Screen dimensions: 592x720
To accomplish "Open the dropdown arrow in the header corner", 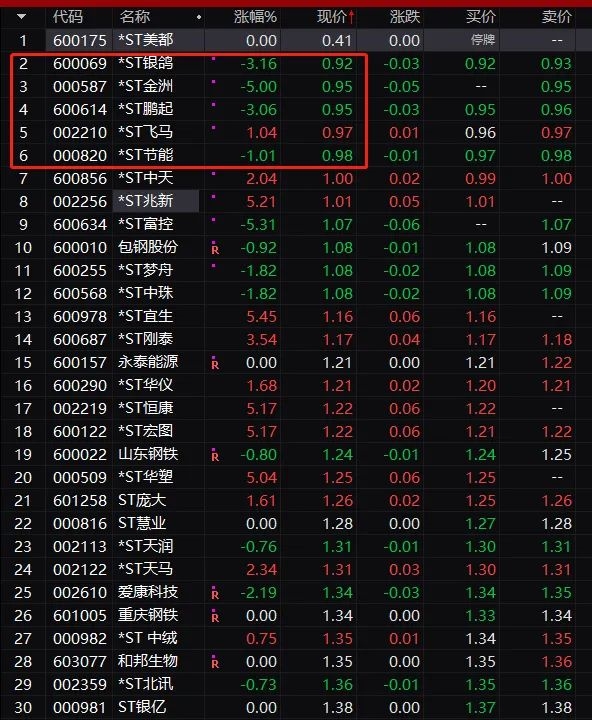I will coord(21,17).
